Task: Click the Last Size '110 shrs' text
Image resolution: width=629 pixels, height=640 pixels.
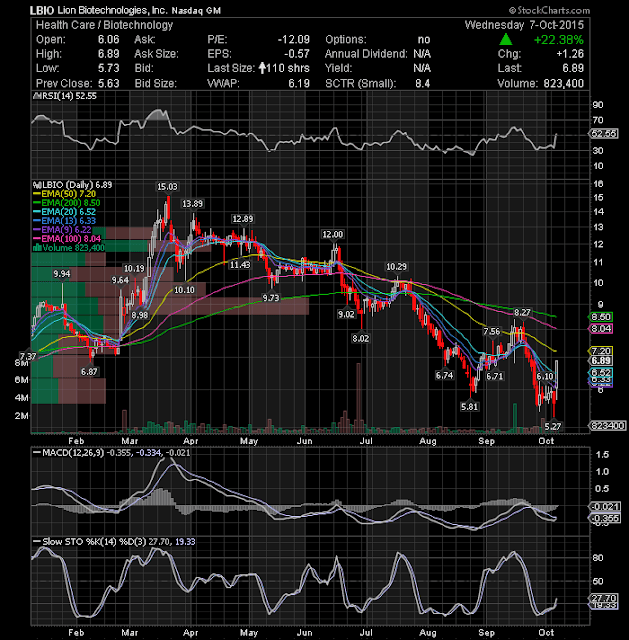Action: [x=288, y=68]
